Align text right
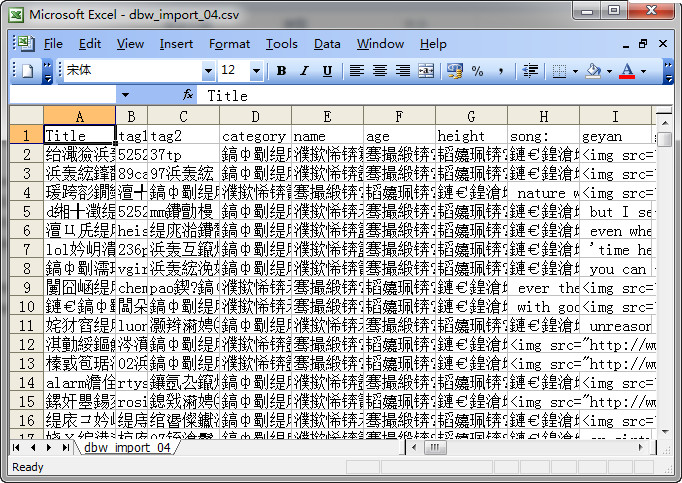The image size is (682, 483). 403,70
